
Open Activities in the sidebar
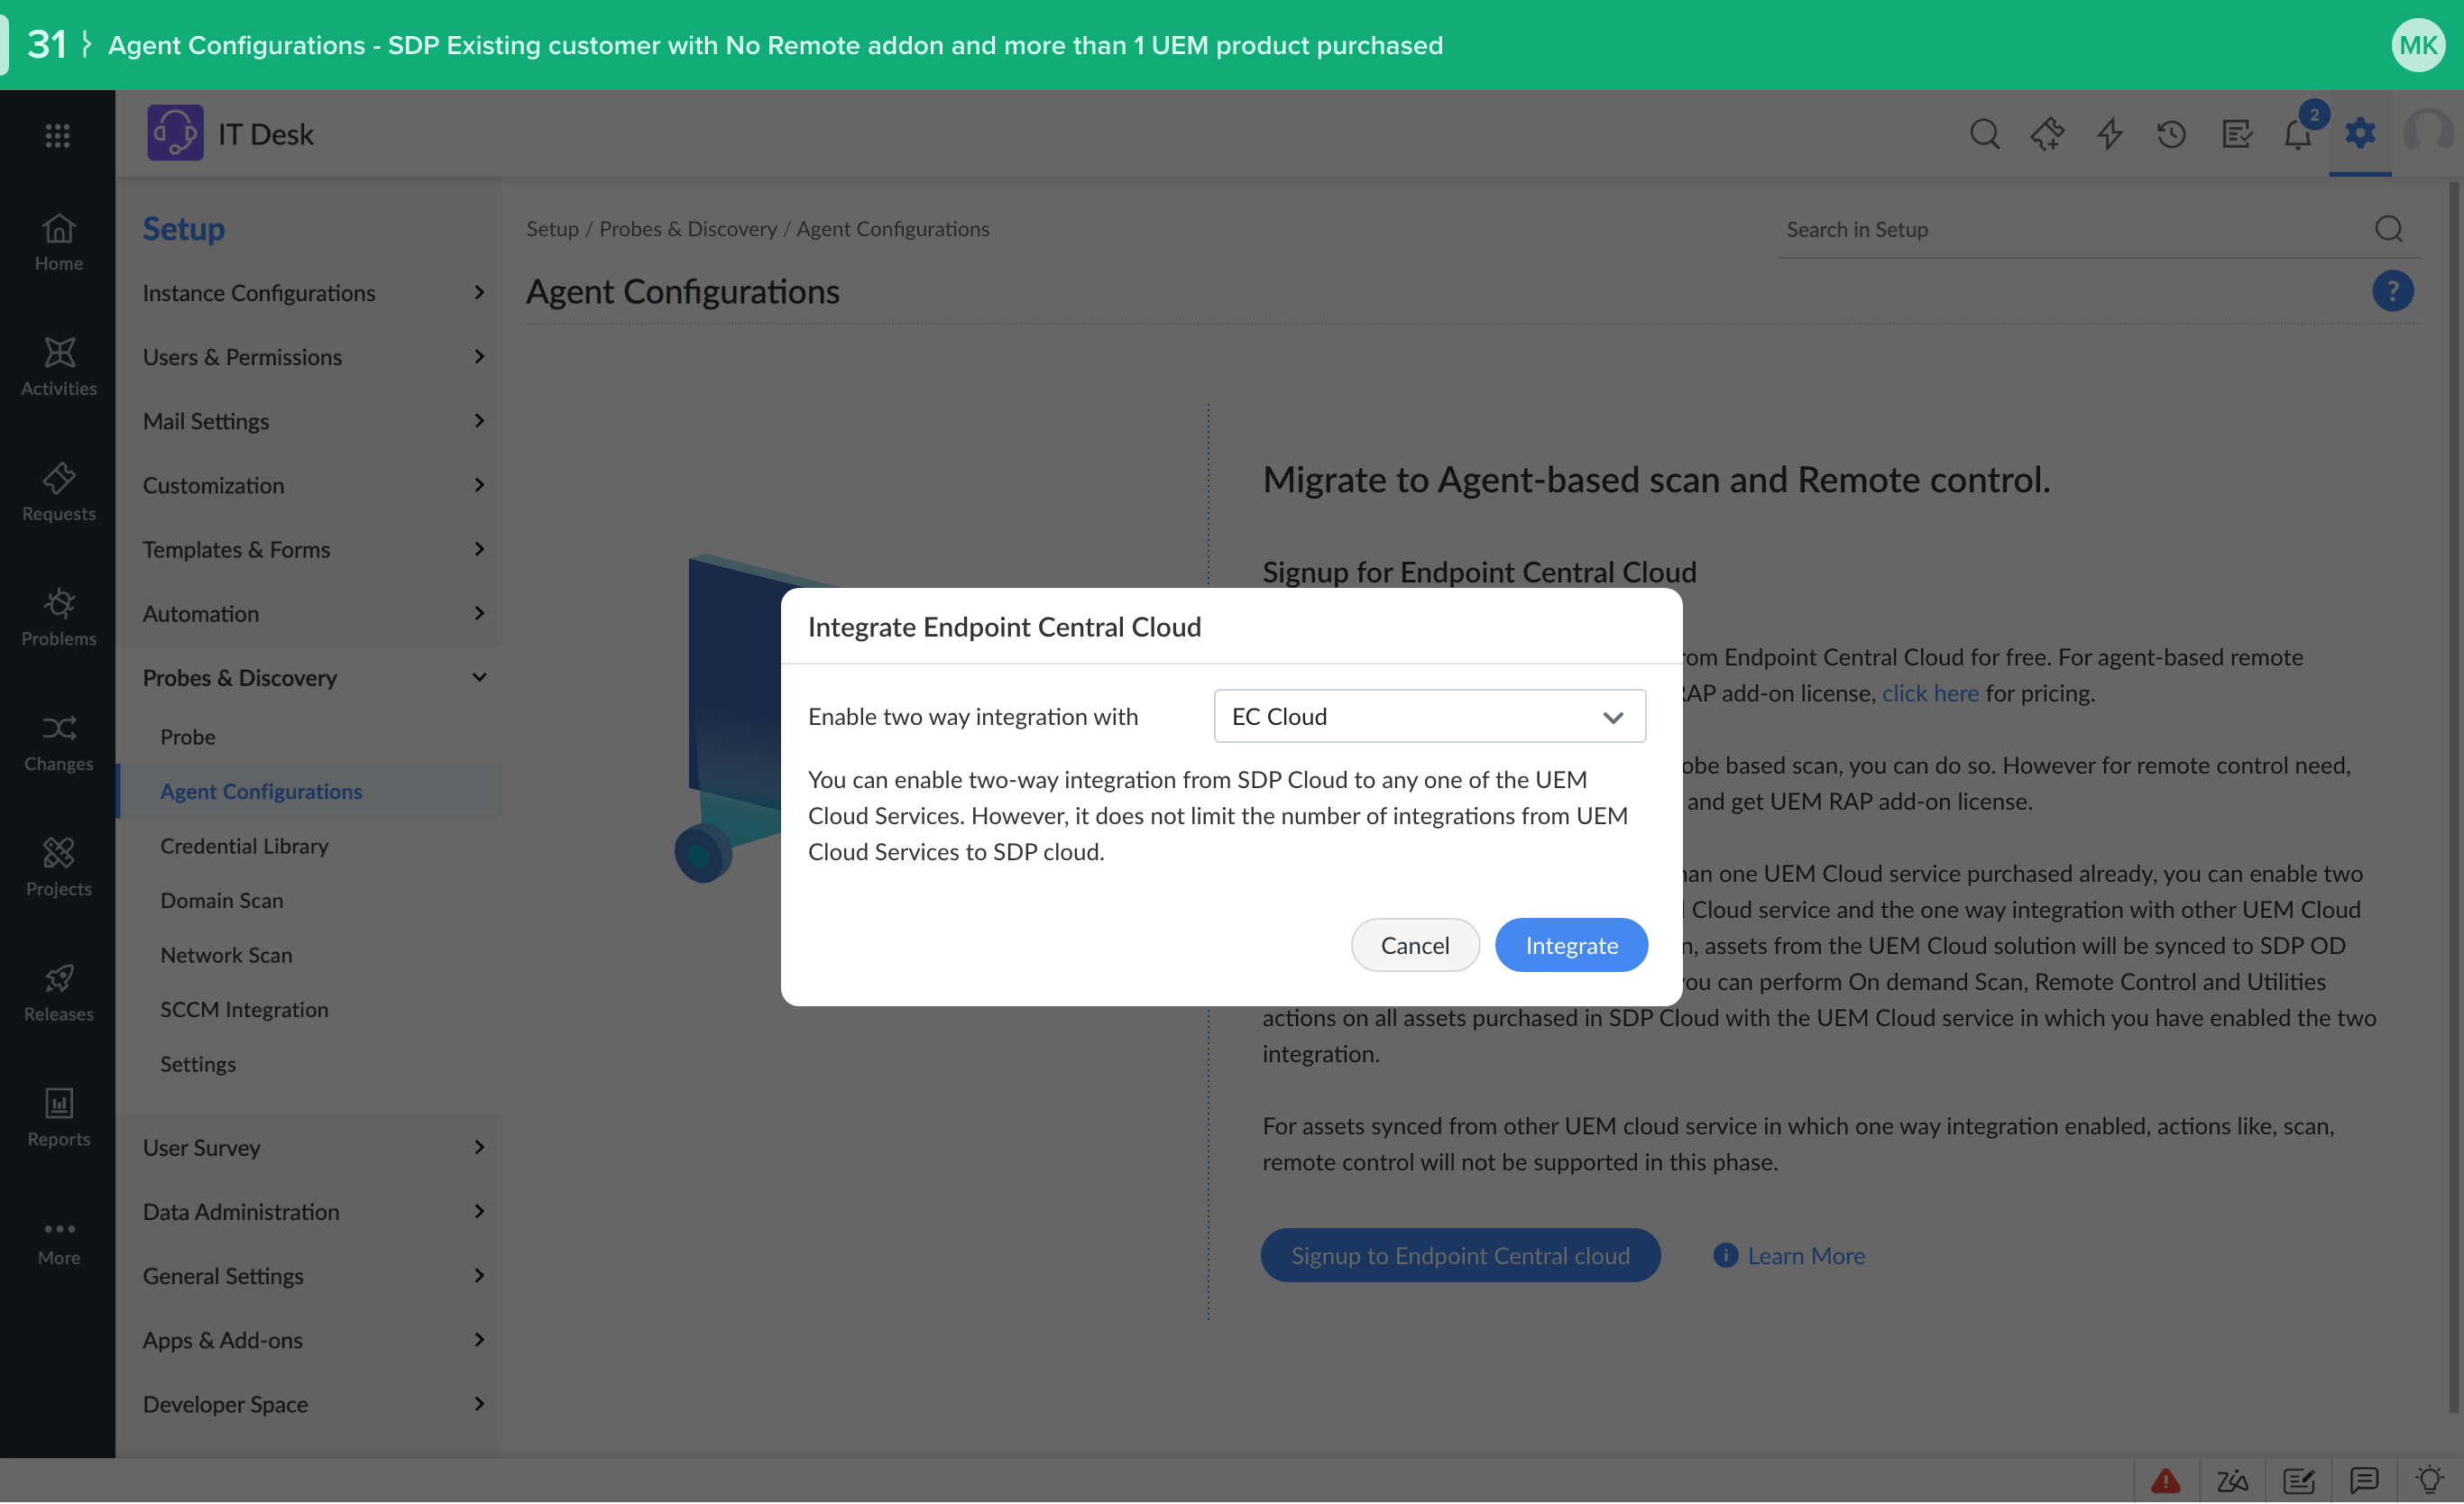[58, 367]
